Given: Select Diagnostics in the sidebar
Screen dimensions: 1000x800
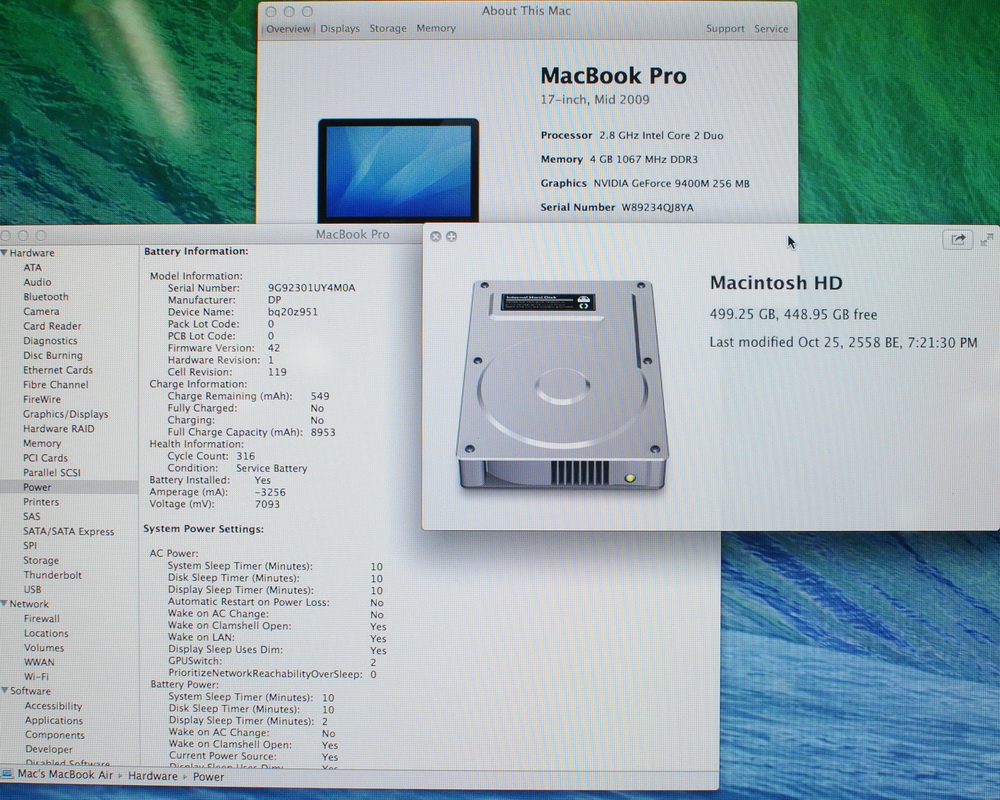Looking at the screenshot, I should (50, 341).
